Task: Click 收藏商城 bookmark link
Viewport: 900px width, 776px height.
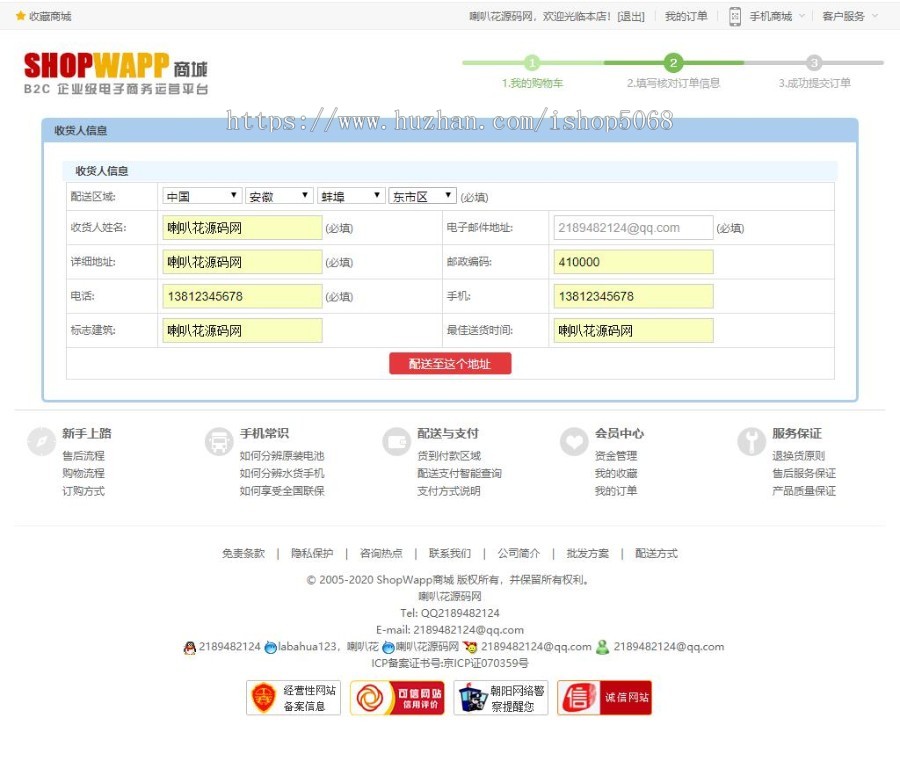Action: [x=50, y=17]
